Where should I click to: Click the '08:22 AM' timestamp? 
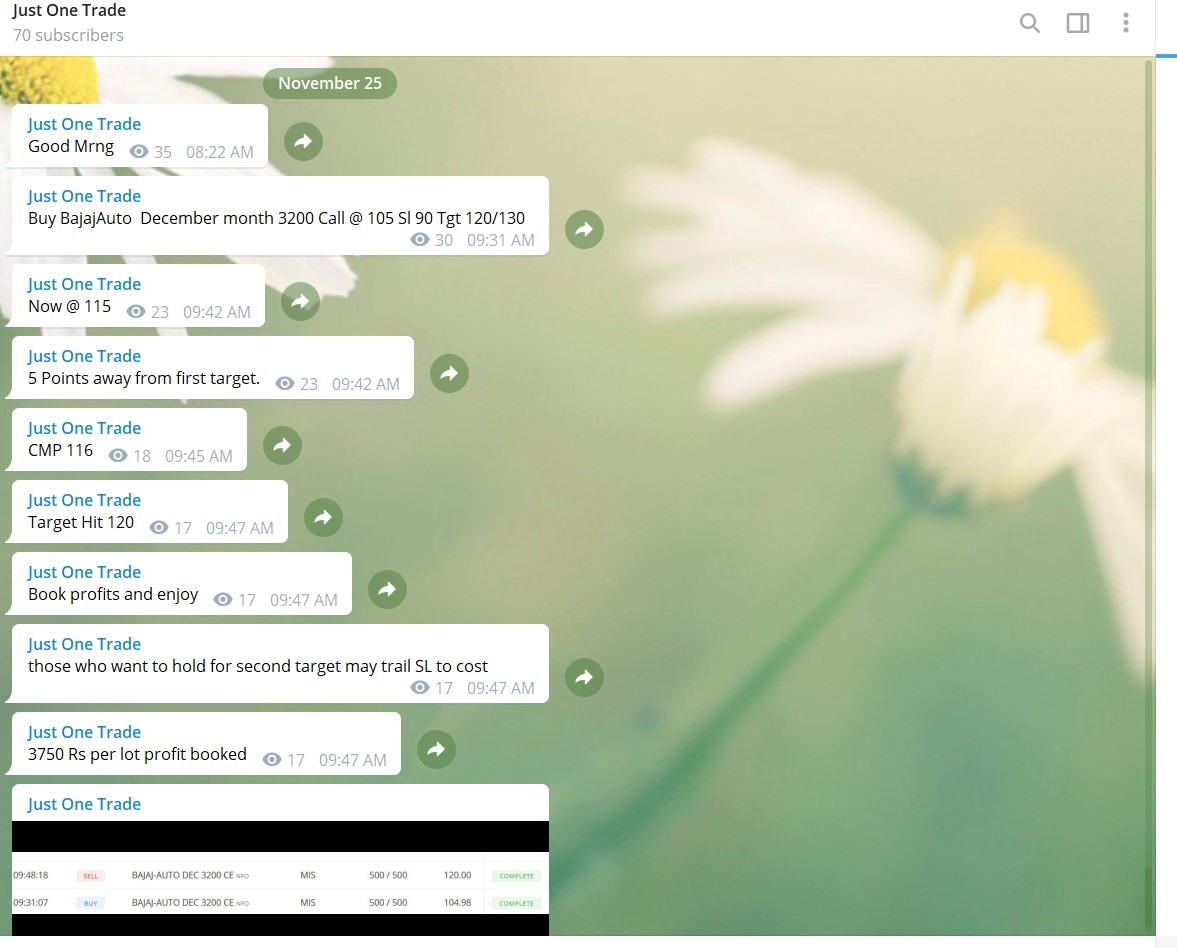[x=220, y=152]
